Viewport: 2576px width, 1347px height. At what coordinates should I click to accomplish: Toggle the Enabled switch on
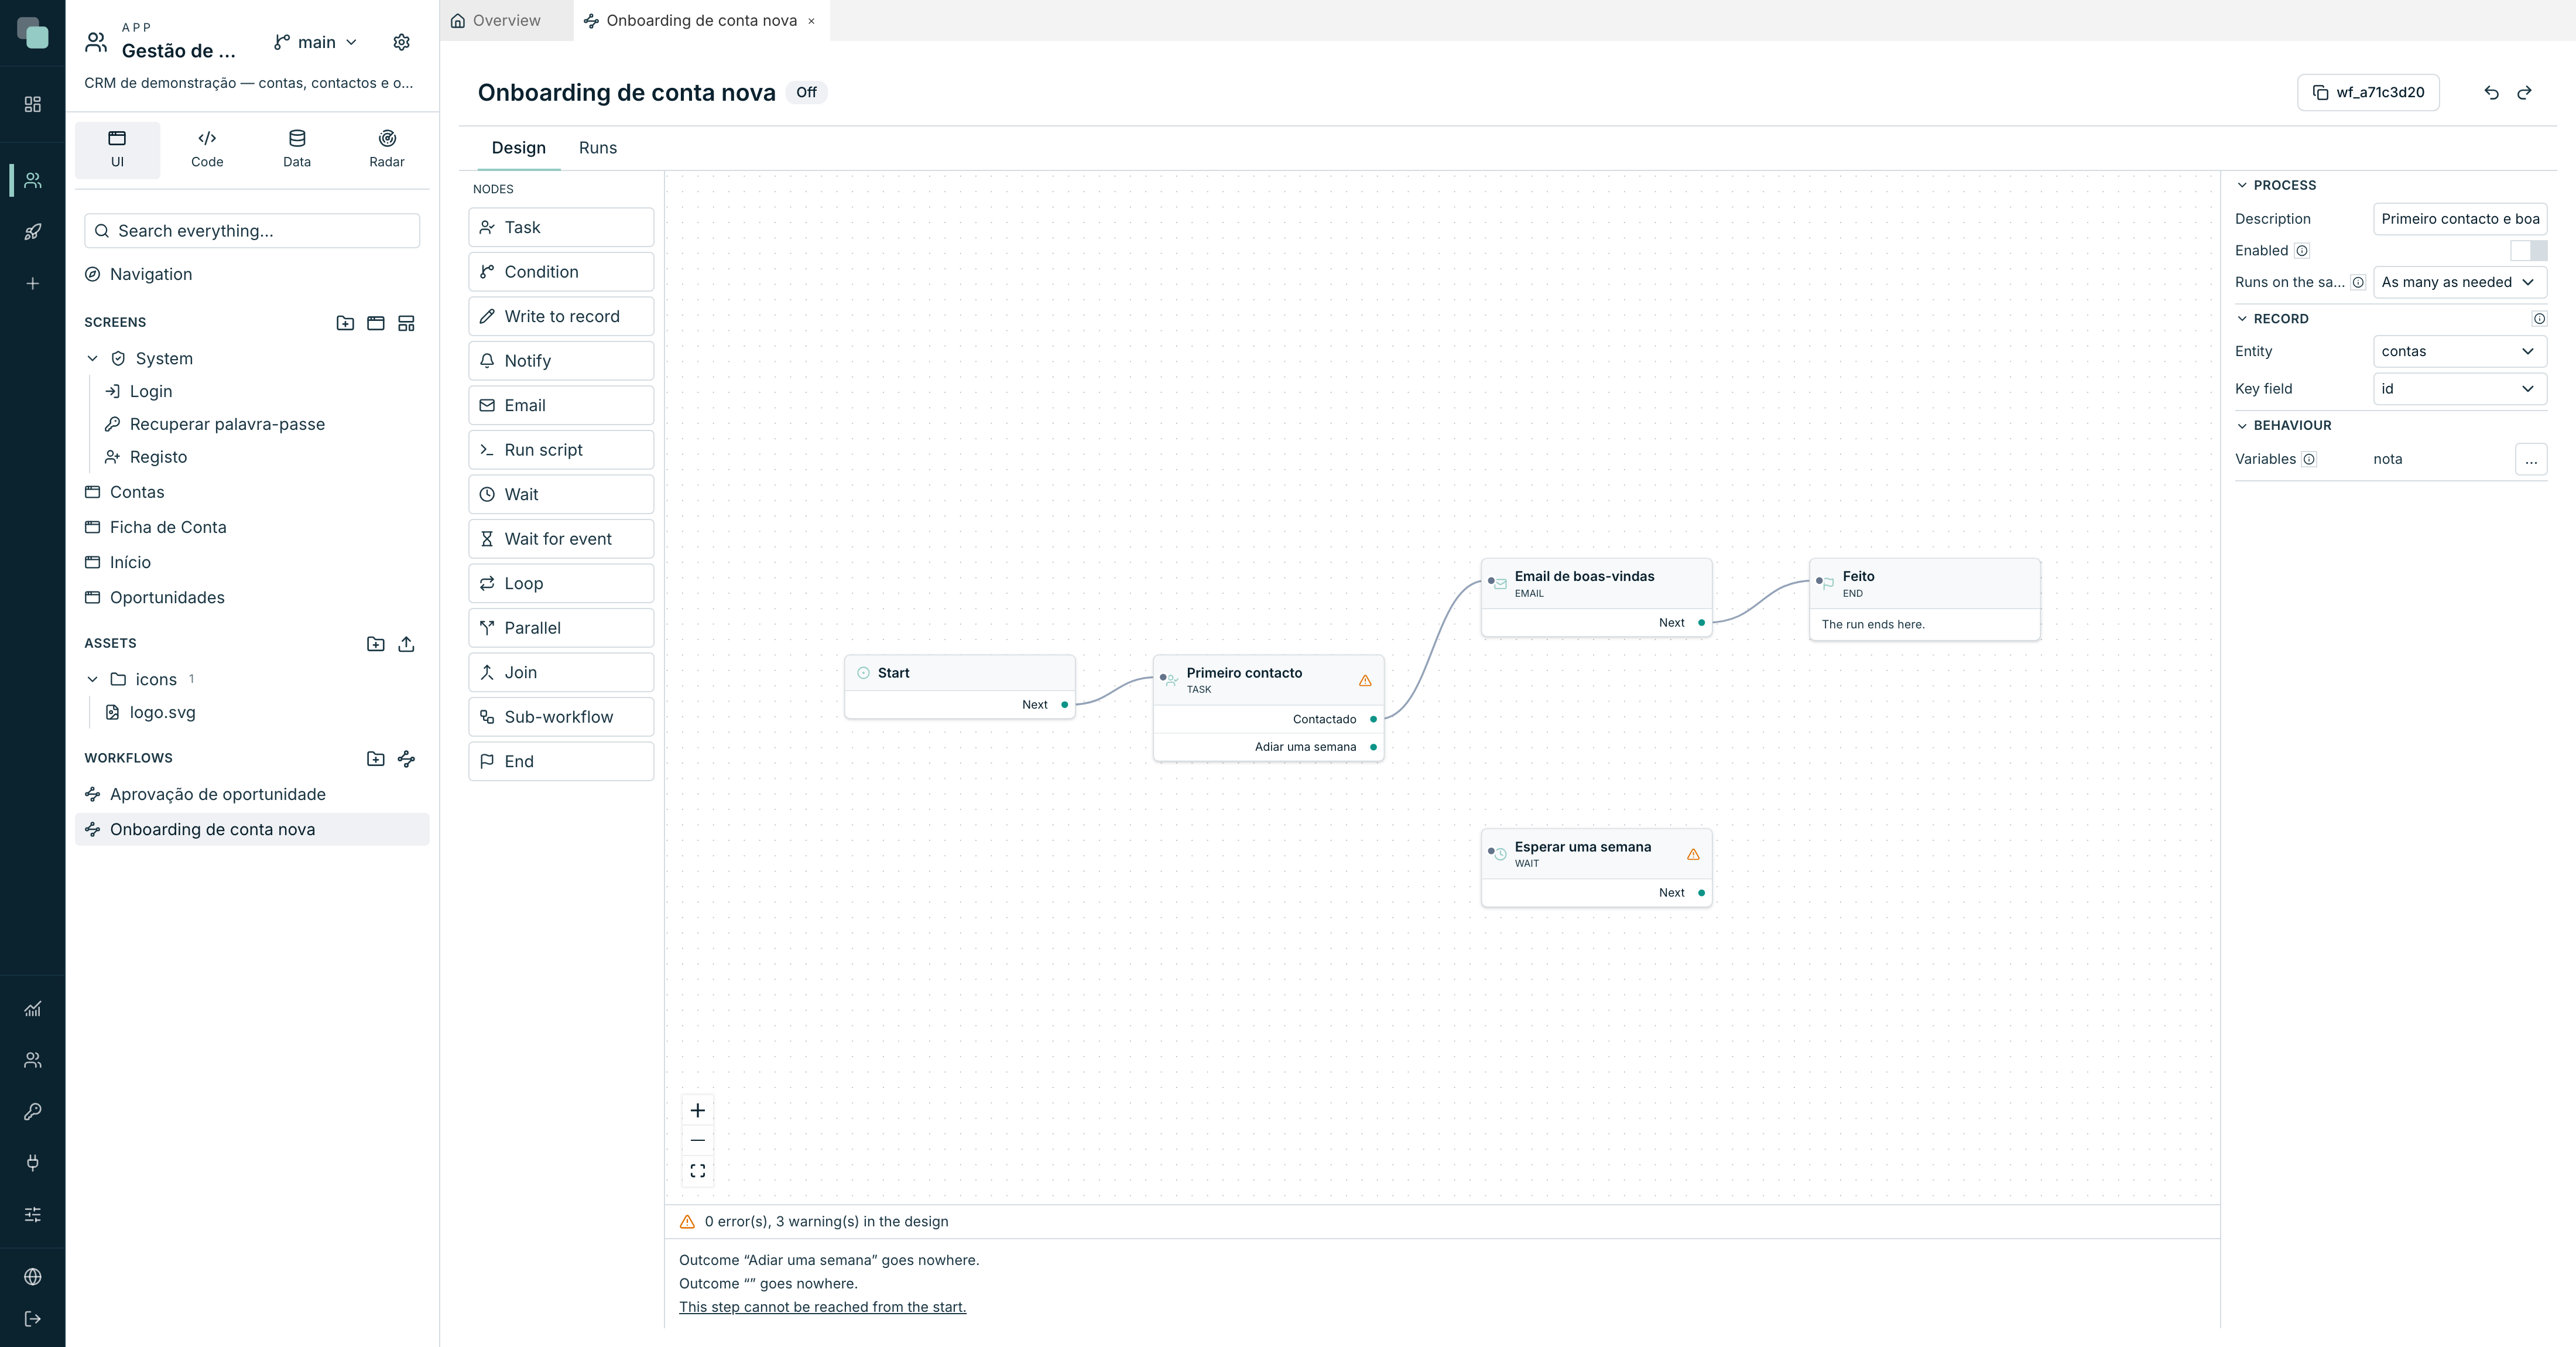[2528, 251]
